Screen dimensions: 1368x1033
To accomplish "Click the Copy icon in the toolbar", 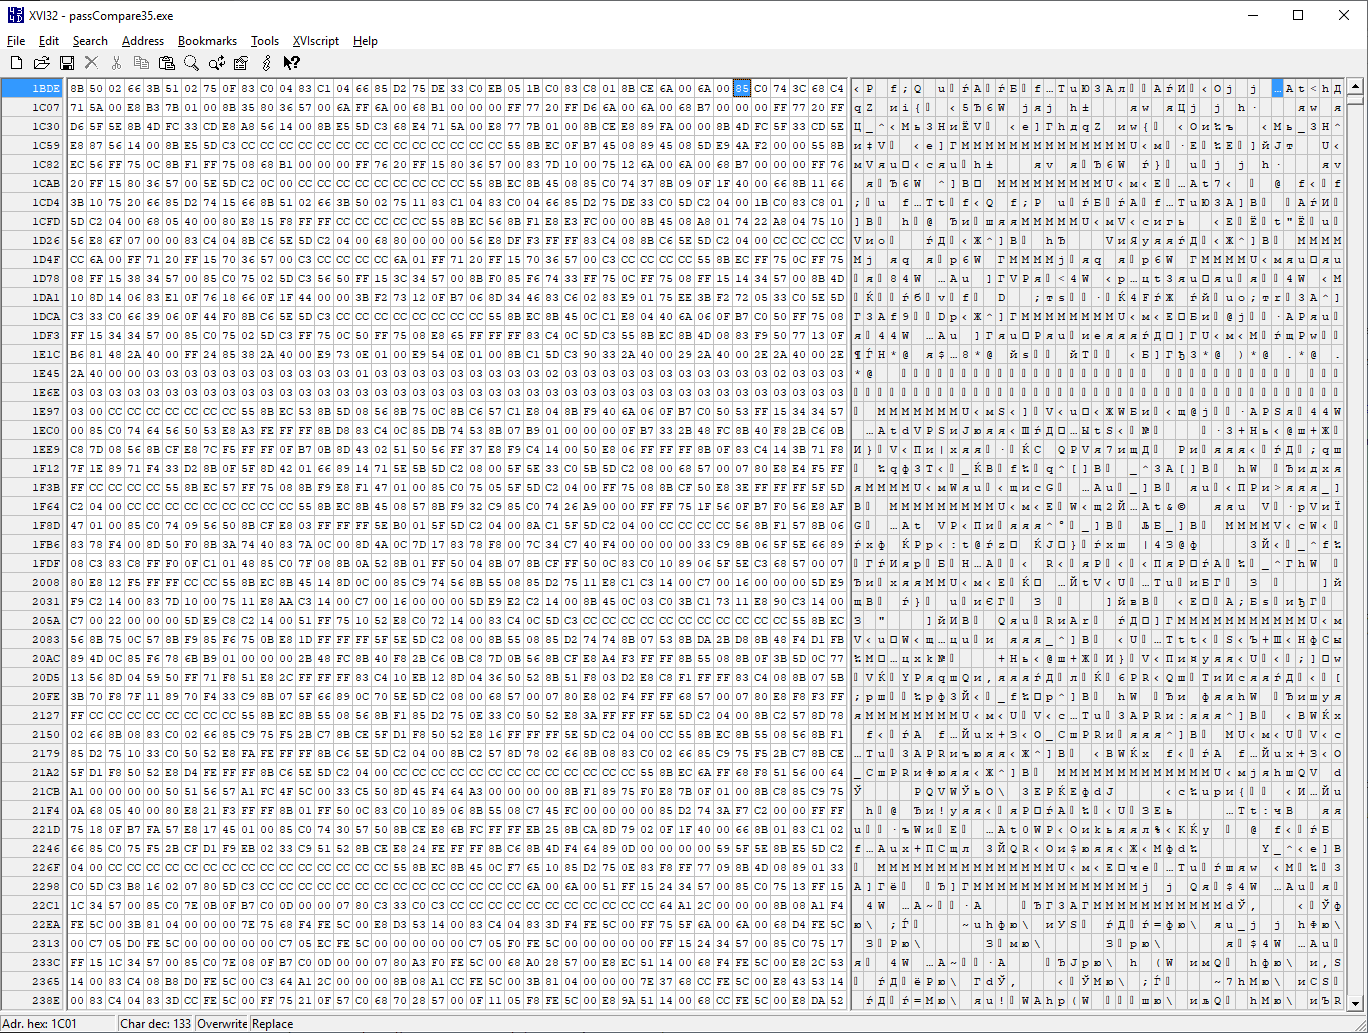I will point(141,63).
